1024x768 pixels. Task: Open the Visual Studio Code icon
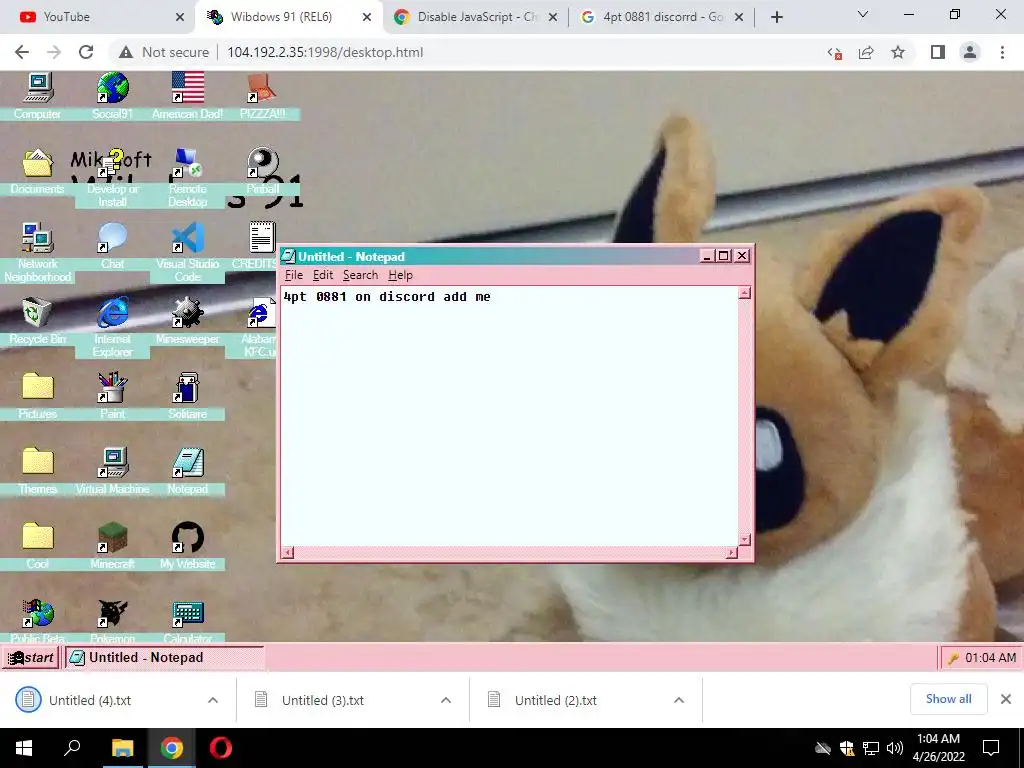[x=188, y=238]
